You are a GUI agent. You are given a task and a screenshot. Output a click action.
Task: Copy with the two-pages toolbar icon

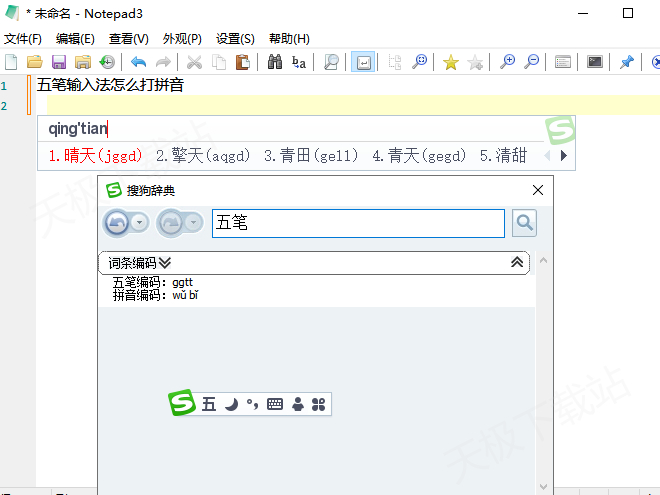(218, 62)
